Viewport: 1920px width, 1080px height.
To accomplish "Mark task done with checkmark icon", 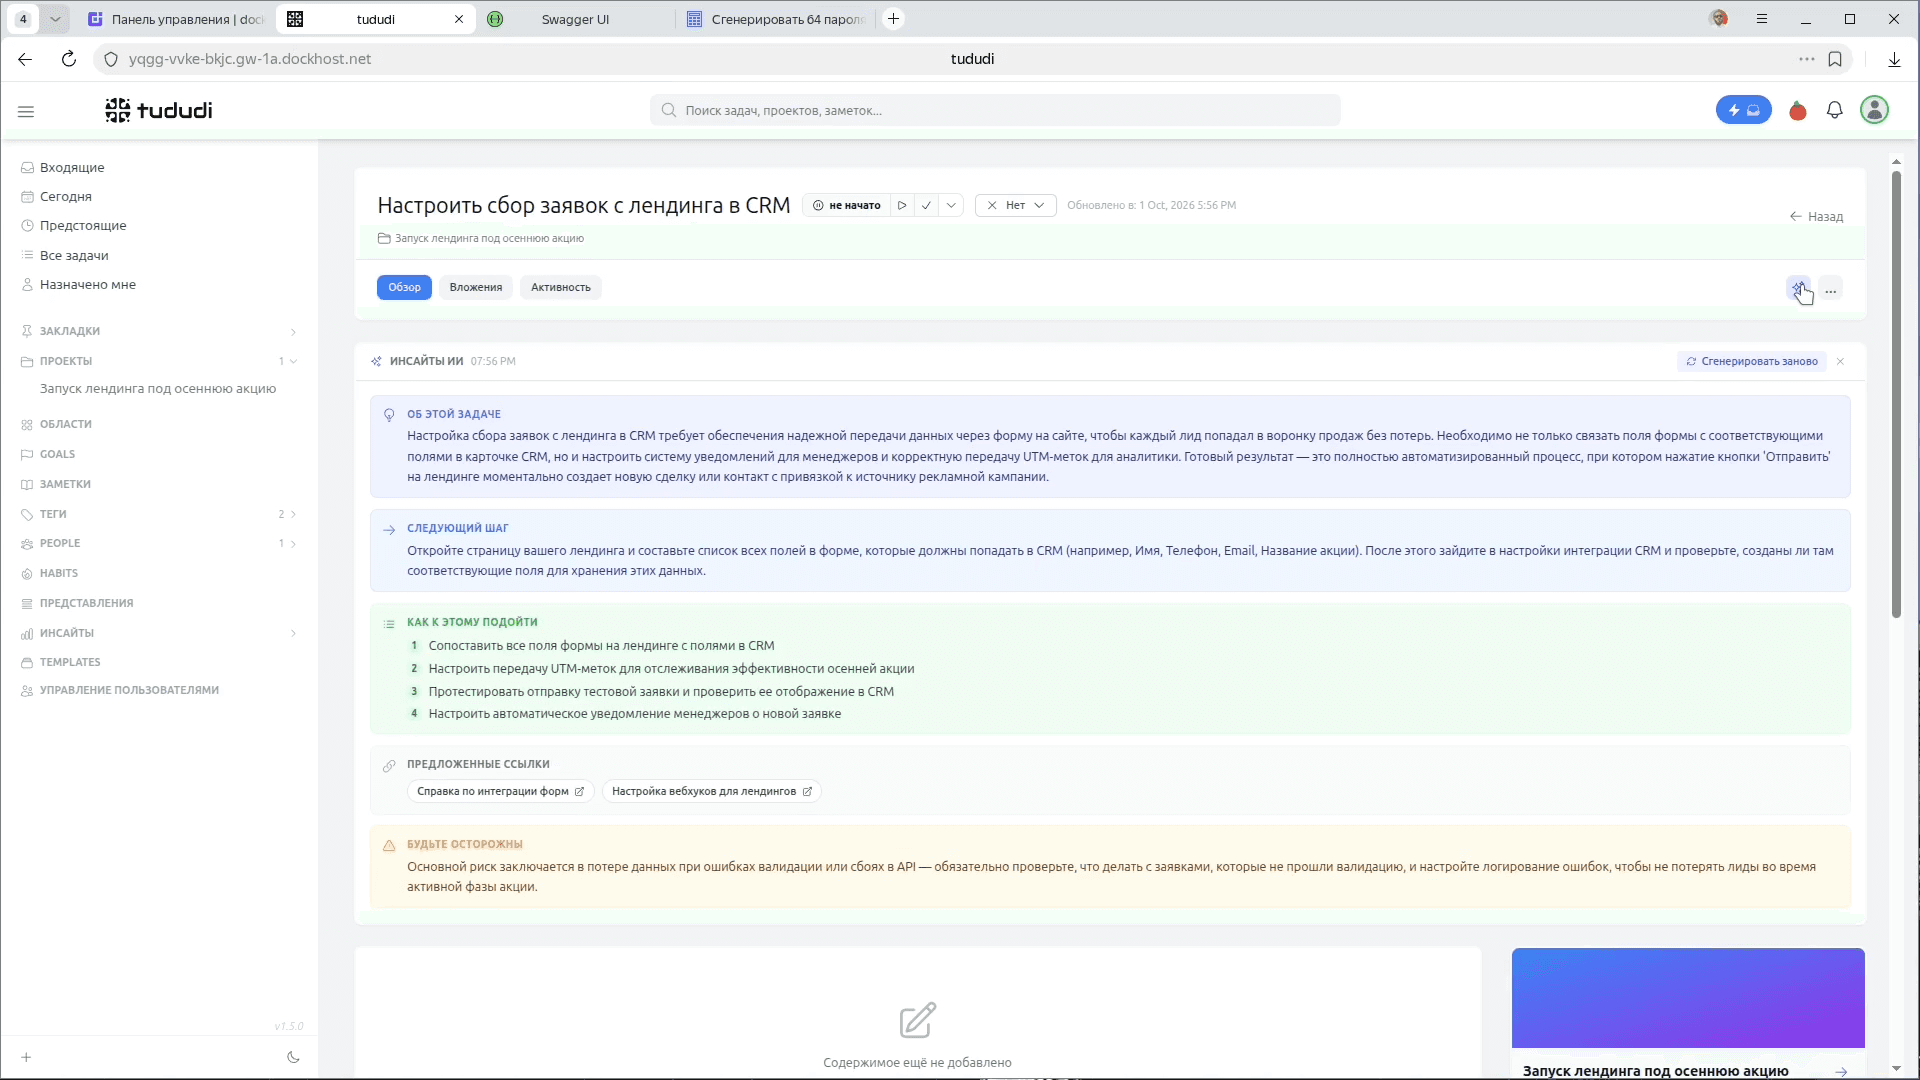I will [927, 205].
